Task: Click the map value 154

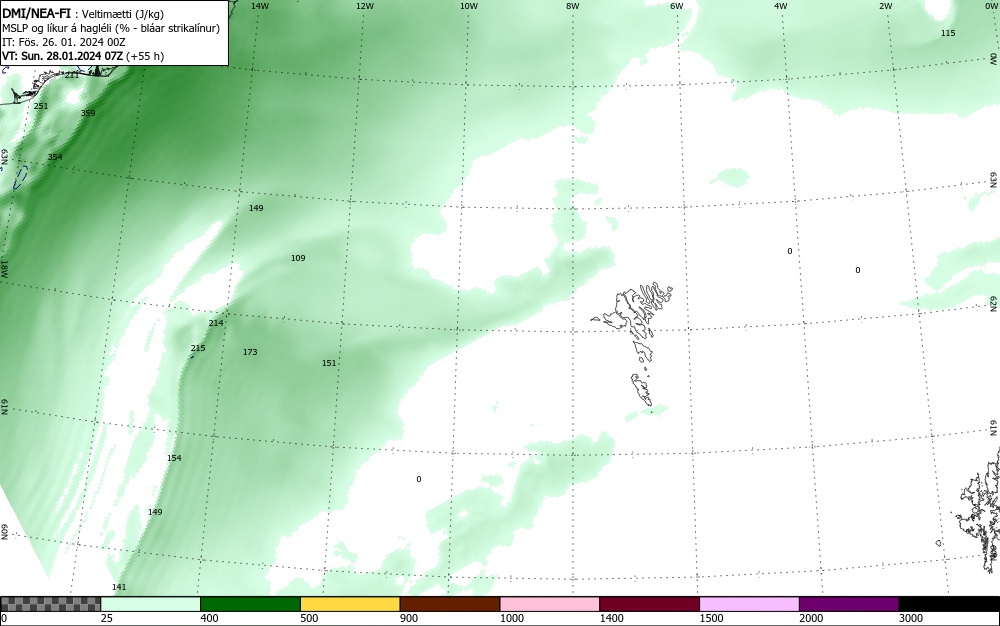Action: pos(174,458)
